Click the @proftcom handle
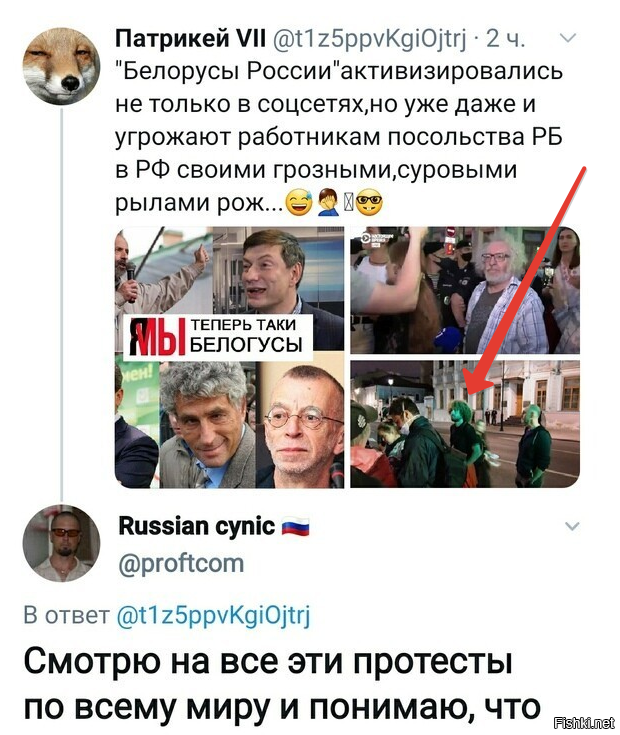The height and width of the screenshot is (735, 620). point(181,563)
